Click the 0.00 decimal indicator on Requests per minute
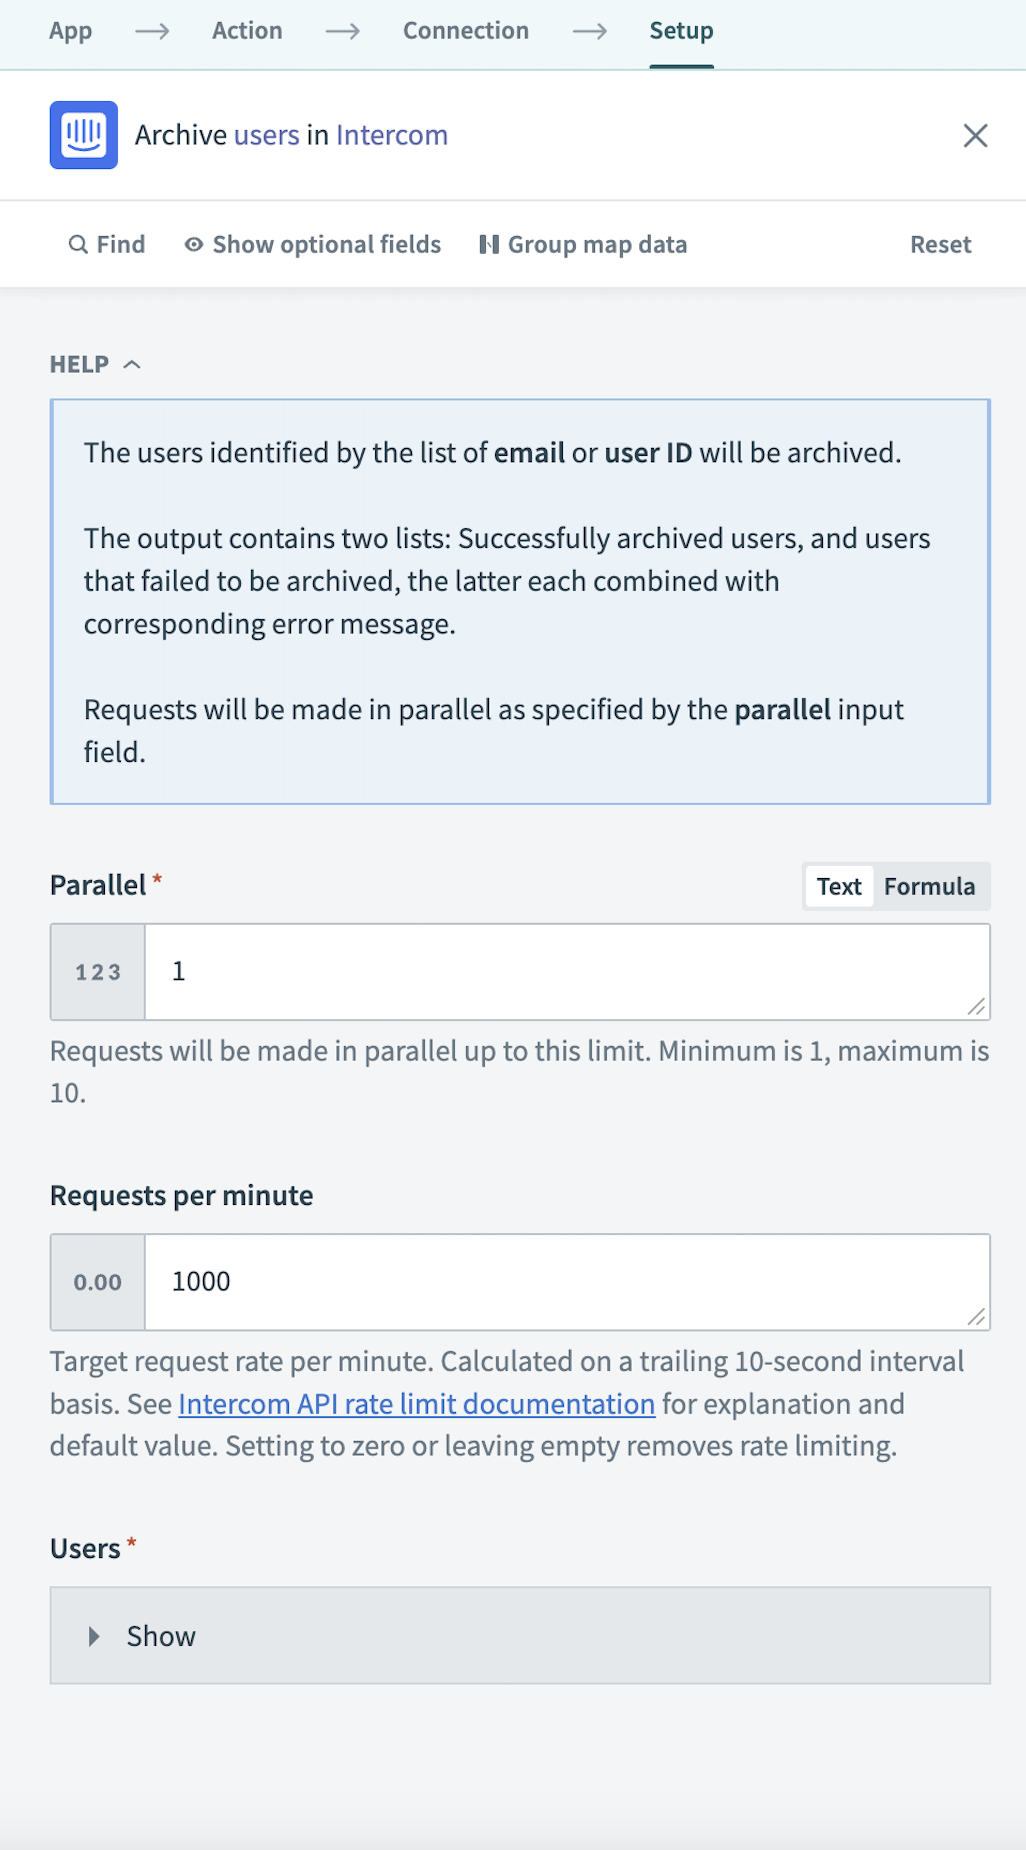 [96, 1281]
